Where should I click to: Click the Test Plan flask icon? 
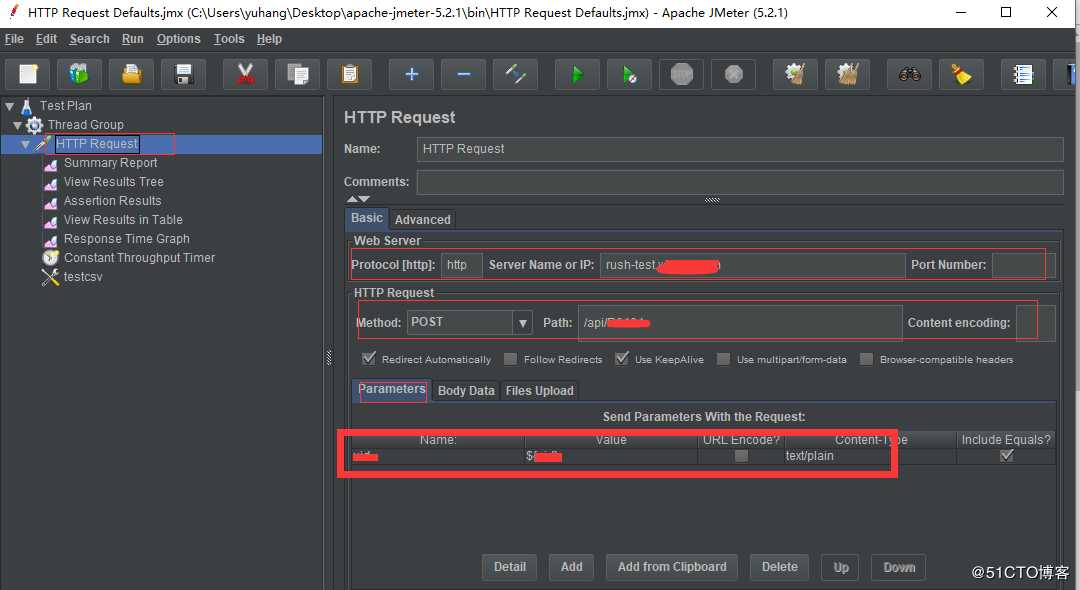click(x=27, y=106)
